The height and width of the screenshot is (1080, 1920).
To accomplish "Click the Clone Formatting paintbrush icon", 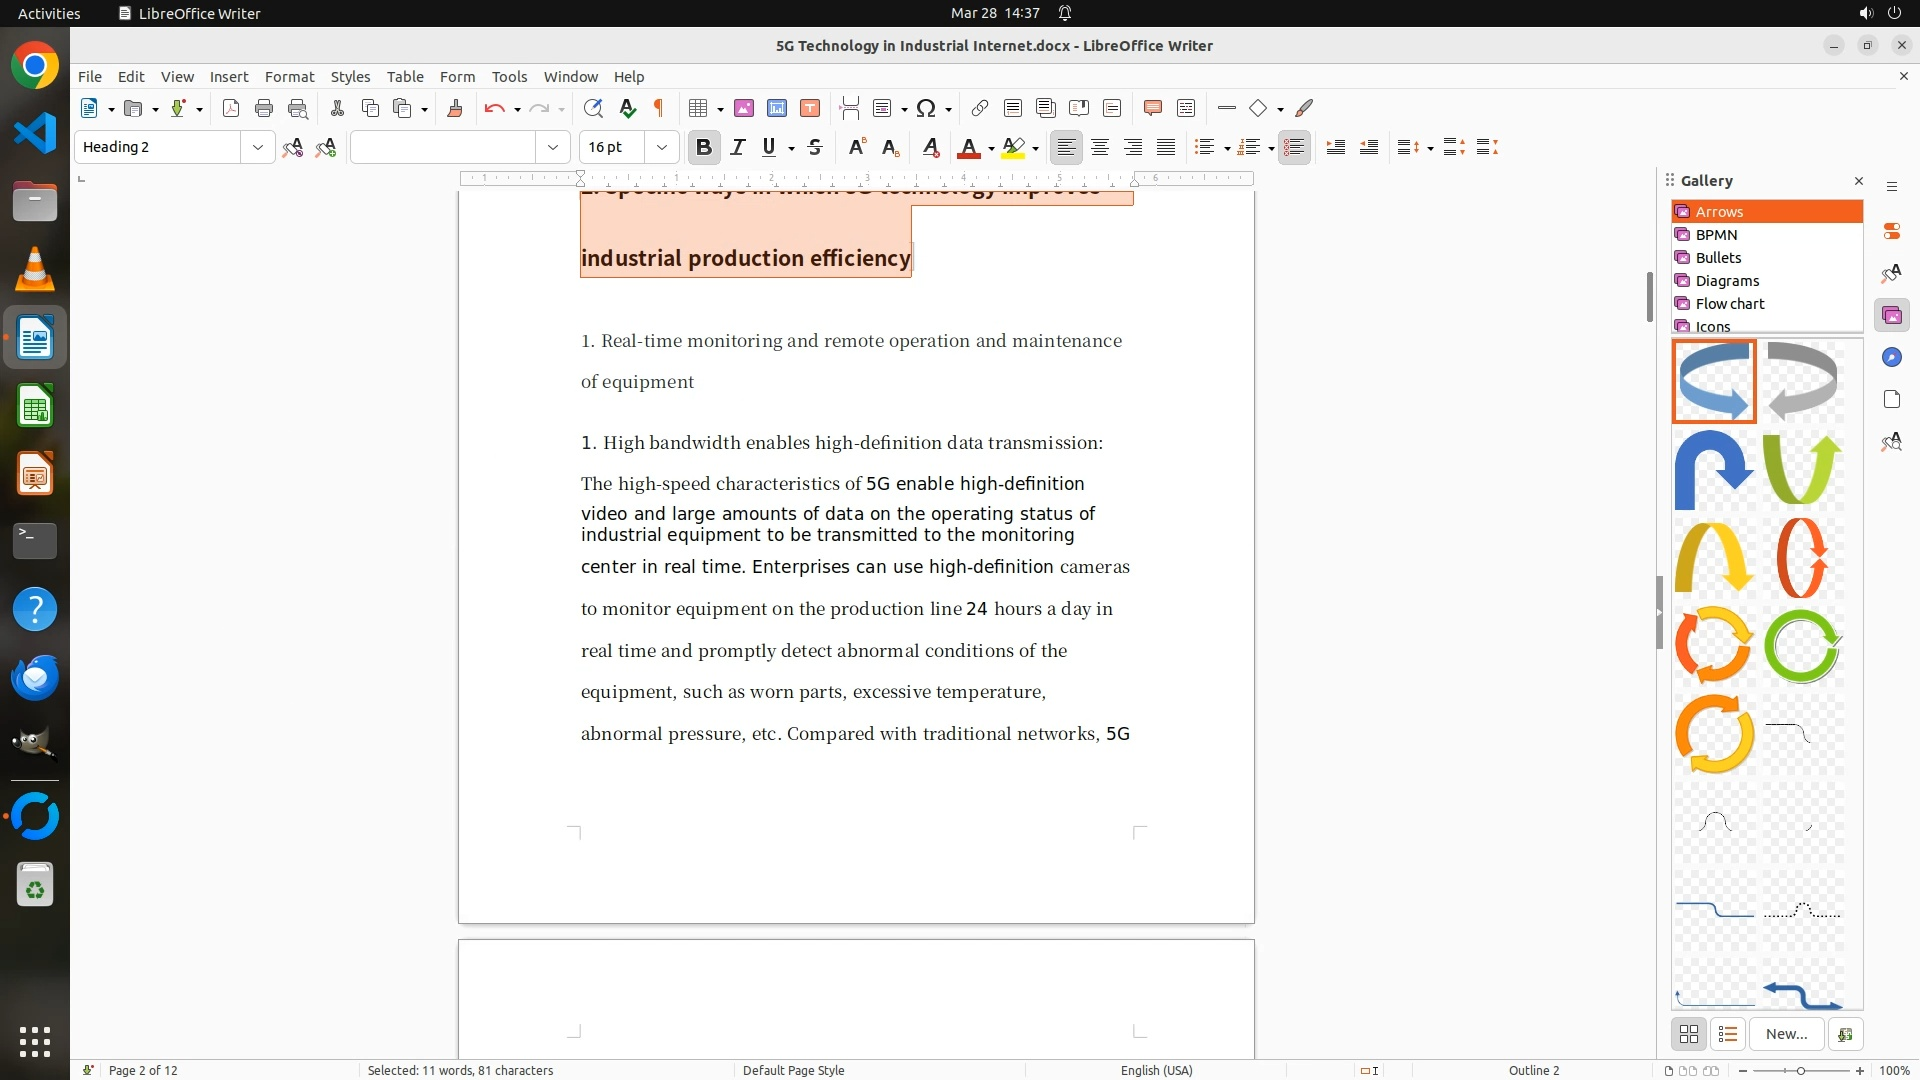I will (455, 109).
